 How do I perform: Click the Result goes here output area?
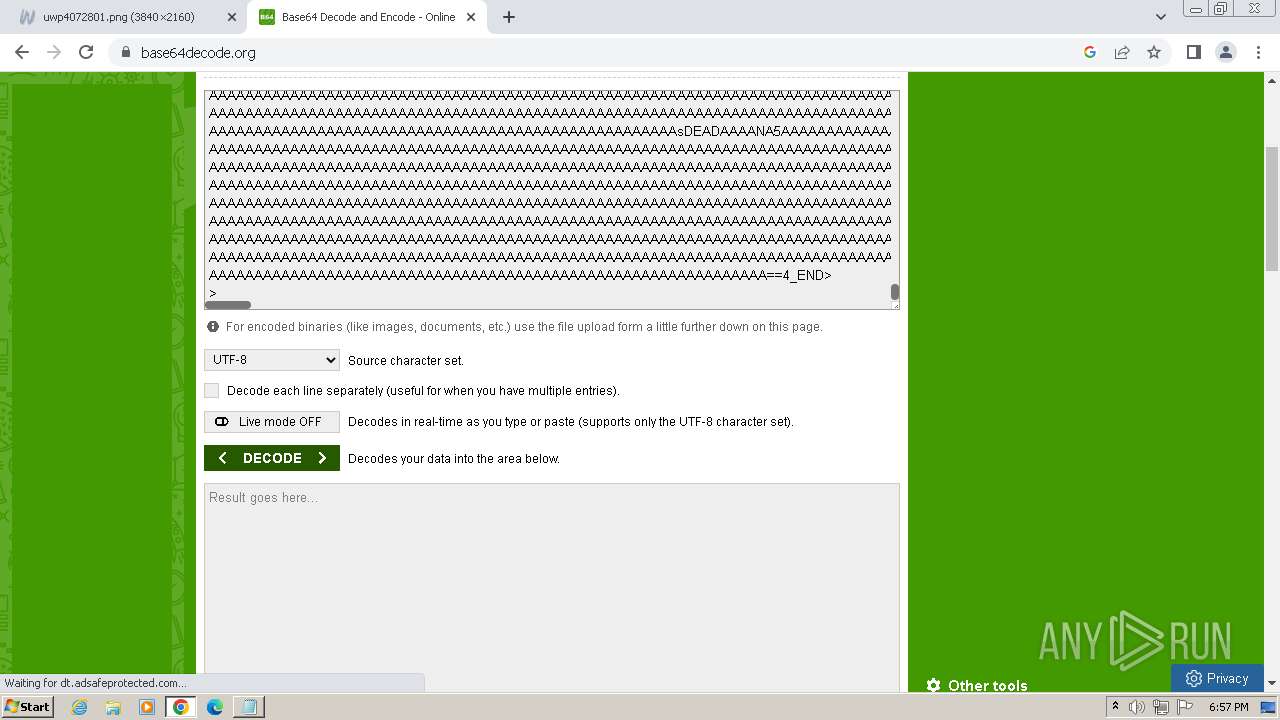[552, 588]
